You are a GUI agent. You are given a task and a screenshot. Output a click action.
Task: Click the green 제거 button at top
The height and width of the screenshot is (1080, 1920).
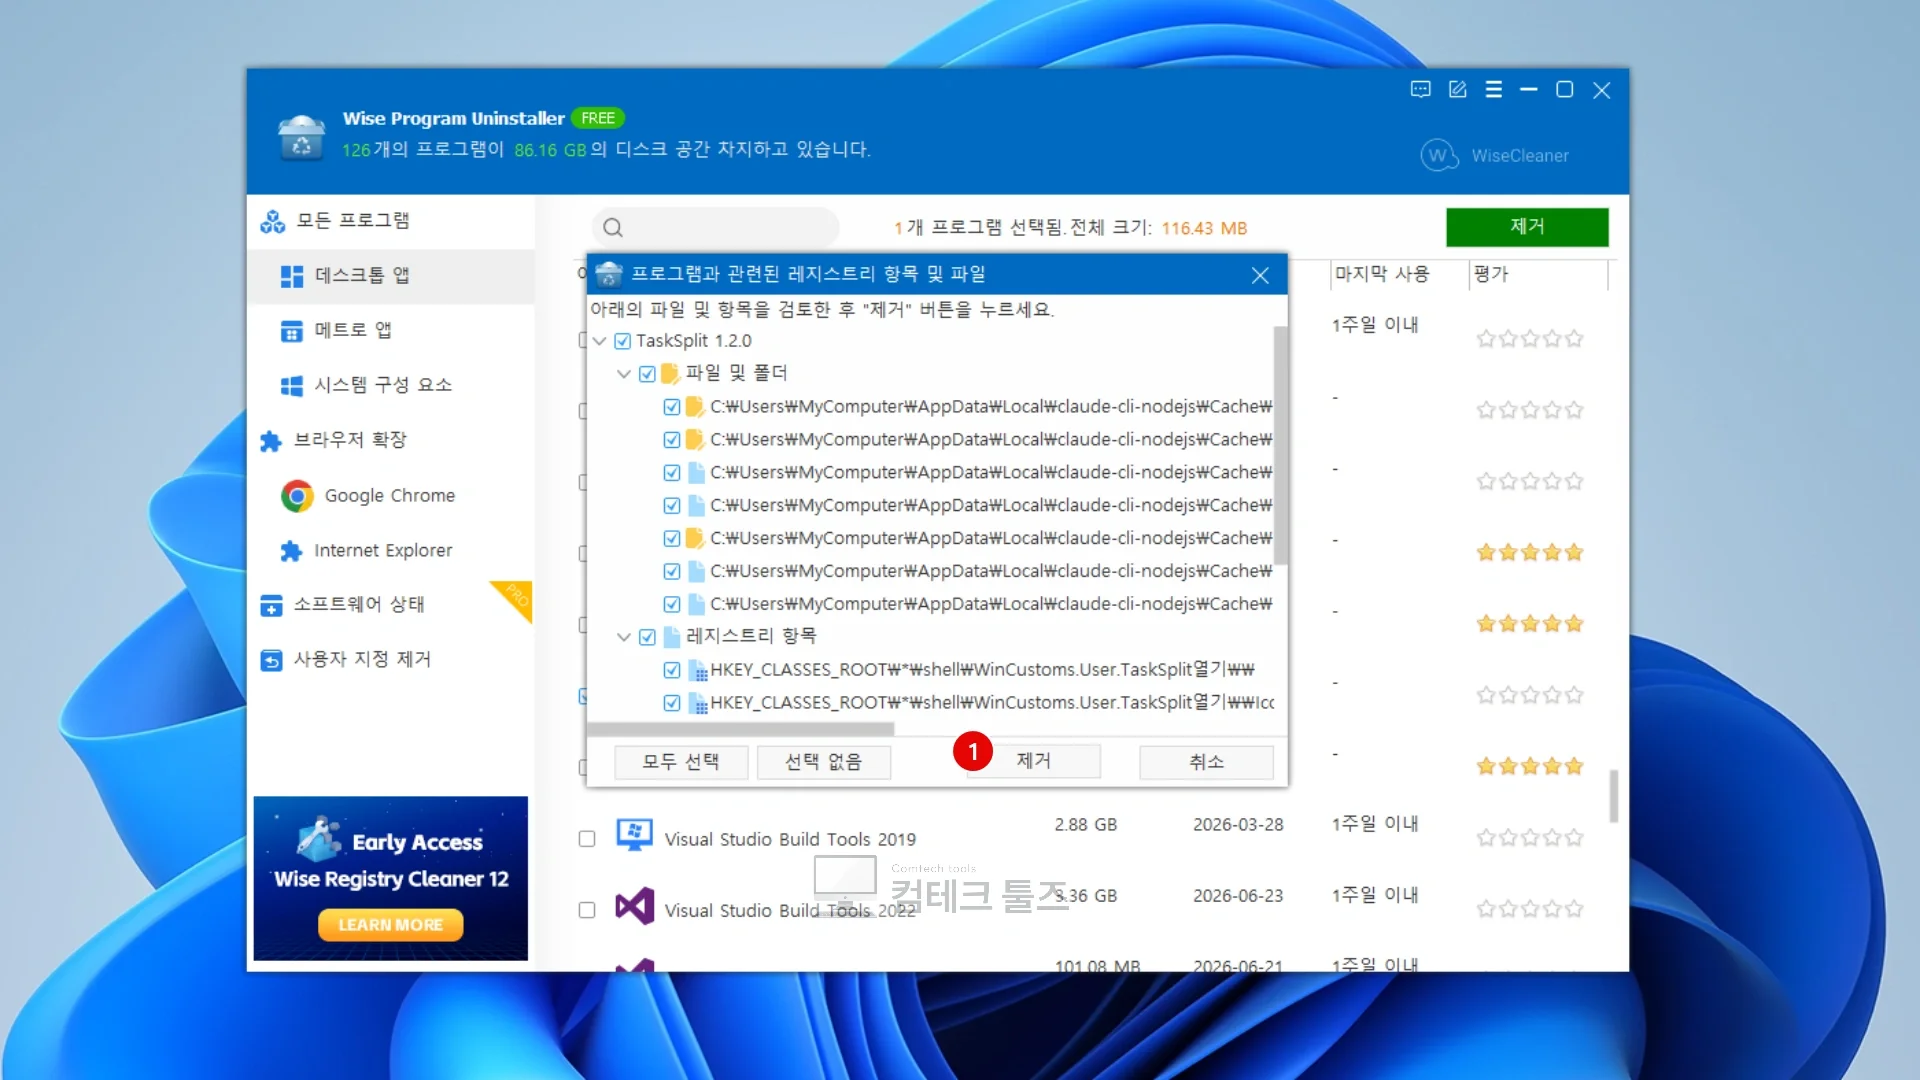(1527, 227)
